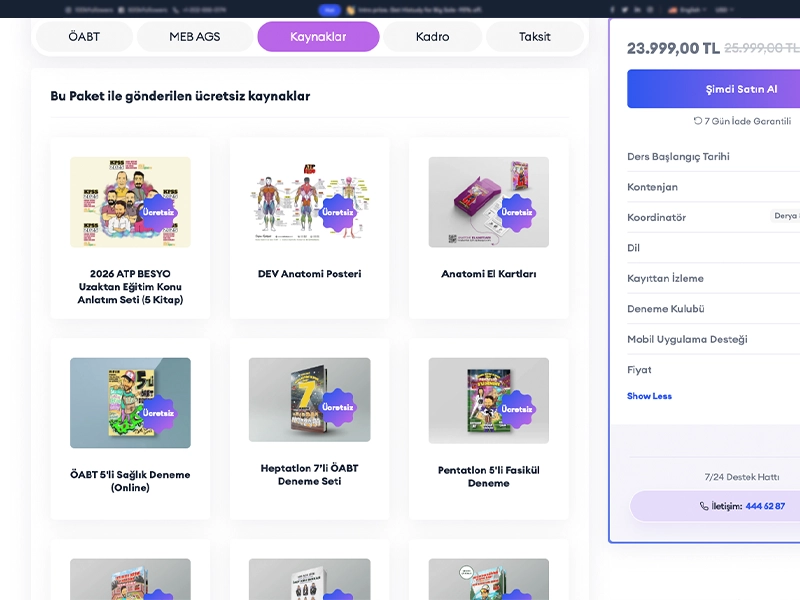
Task: Click the Pentatlon 5'li Fasikül Deneme title
Action: tap(489, 477)
